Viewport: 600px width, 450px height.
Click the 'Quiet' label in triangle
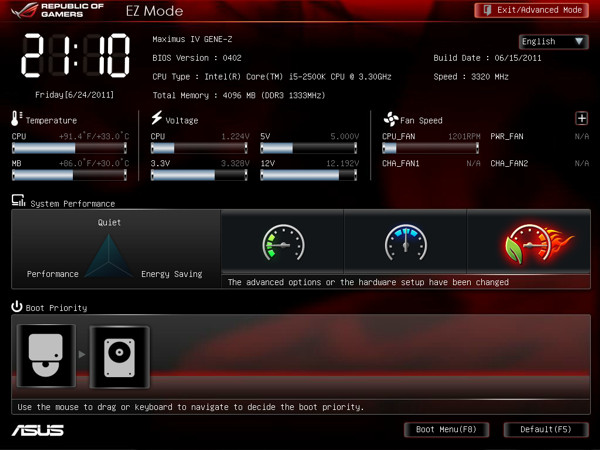click(x=109, y=222)
